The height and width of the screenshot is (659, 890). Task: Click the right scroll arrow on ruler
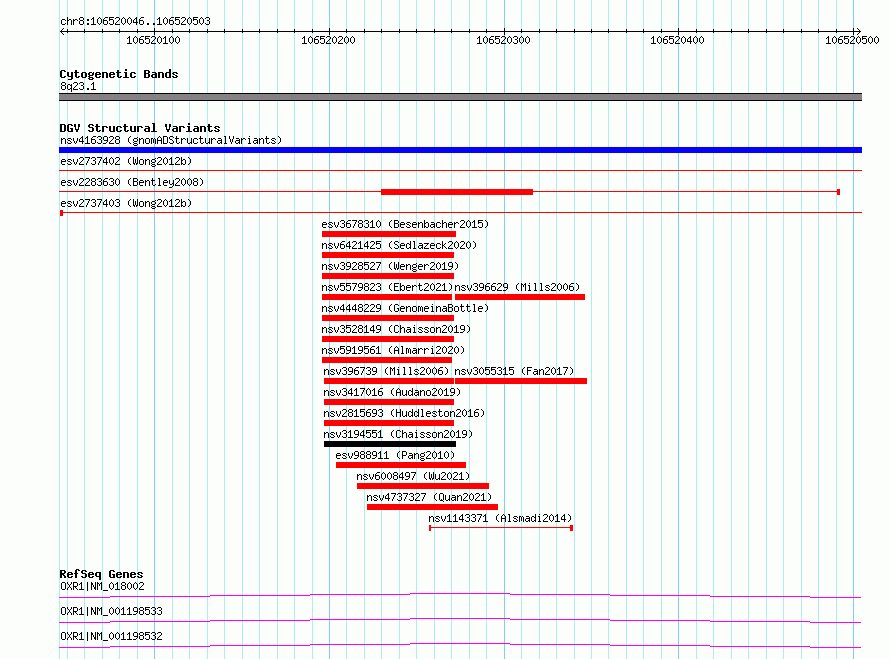pyautogui.click(x=858, y=31)
